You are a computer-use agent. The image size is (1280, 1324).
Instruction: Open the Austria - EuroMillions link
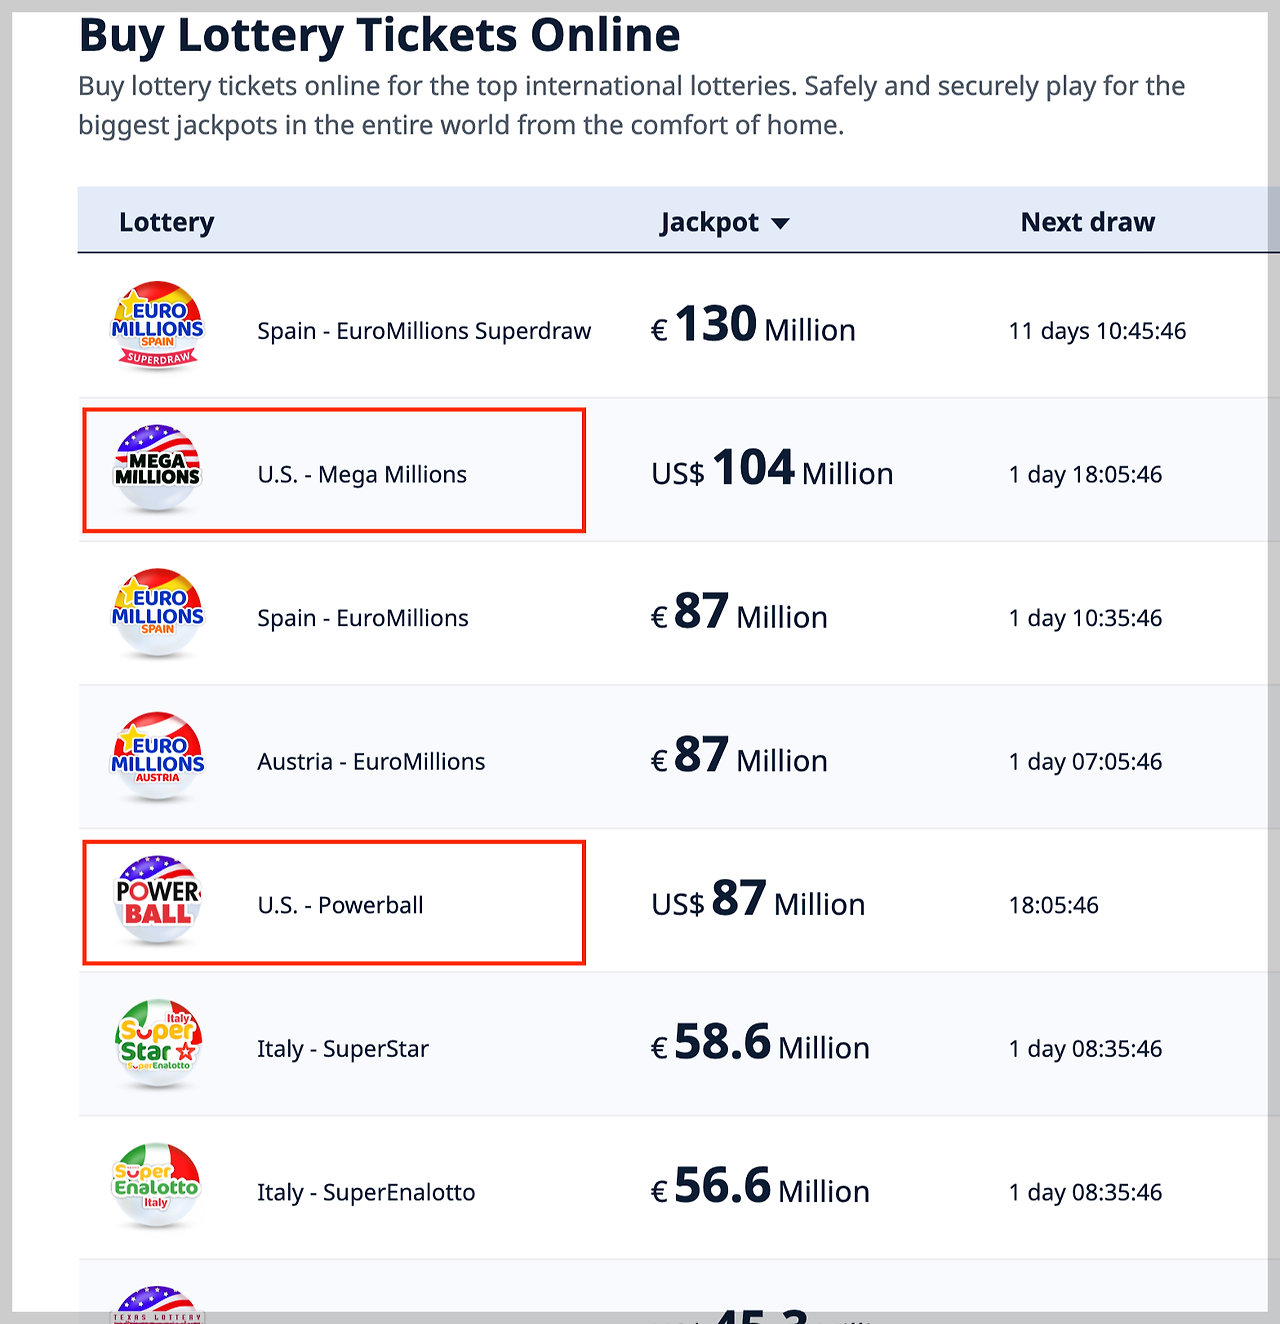click(371, 762)
